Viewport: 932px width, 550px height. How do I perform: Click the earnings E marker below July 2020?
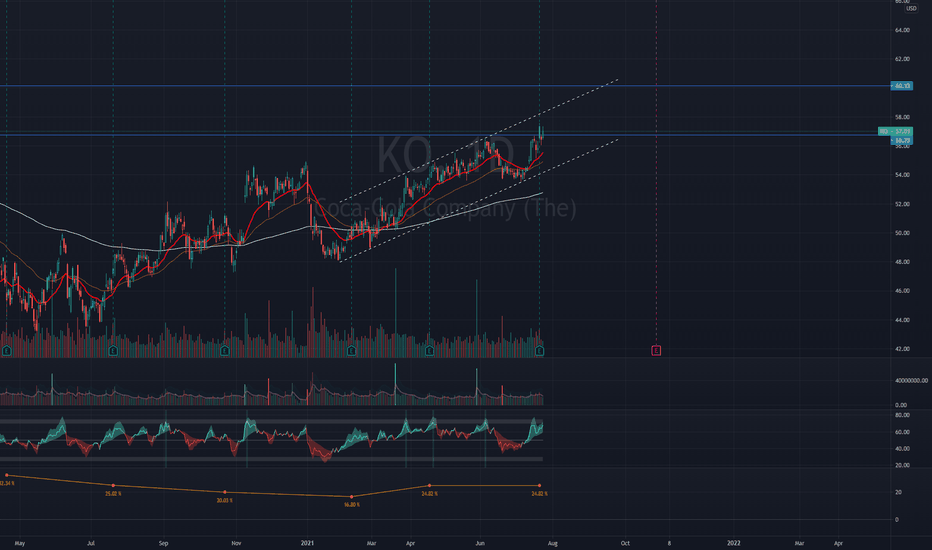click(x=113, y=351)
